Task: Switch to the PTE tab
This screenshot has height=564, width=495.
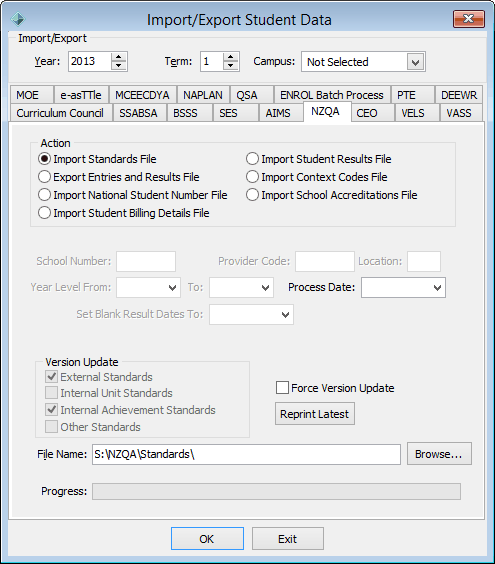Action: [x=412, y=95]
